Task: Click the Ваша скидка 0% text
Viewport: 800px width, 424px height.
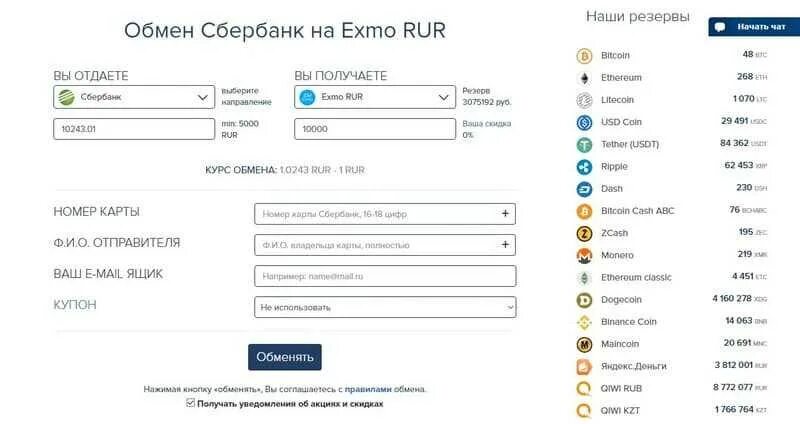Action: 487,129
